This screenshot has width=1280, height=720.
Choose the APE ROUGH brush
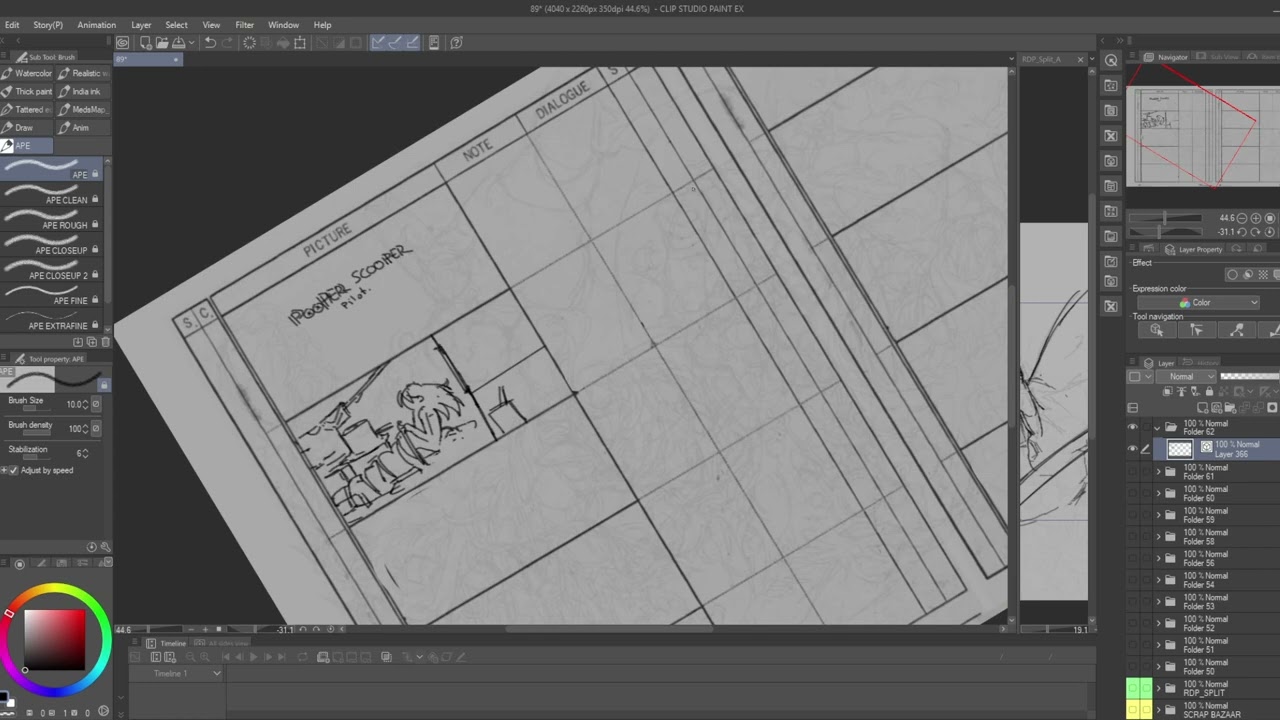(x=52, y=220)
